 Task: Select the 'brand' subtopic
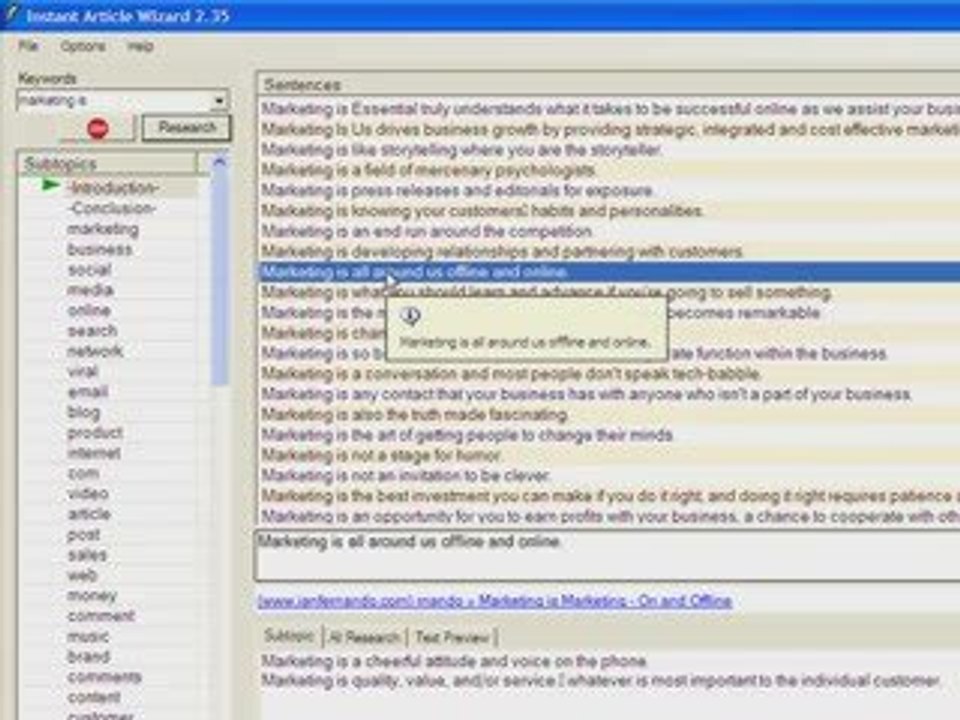pyautogui.click(x=89, y=657)
